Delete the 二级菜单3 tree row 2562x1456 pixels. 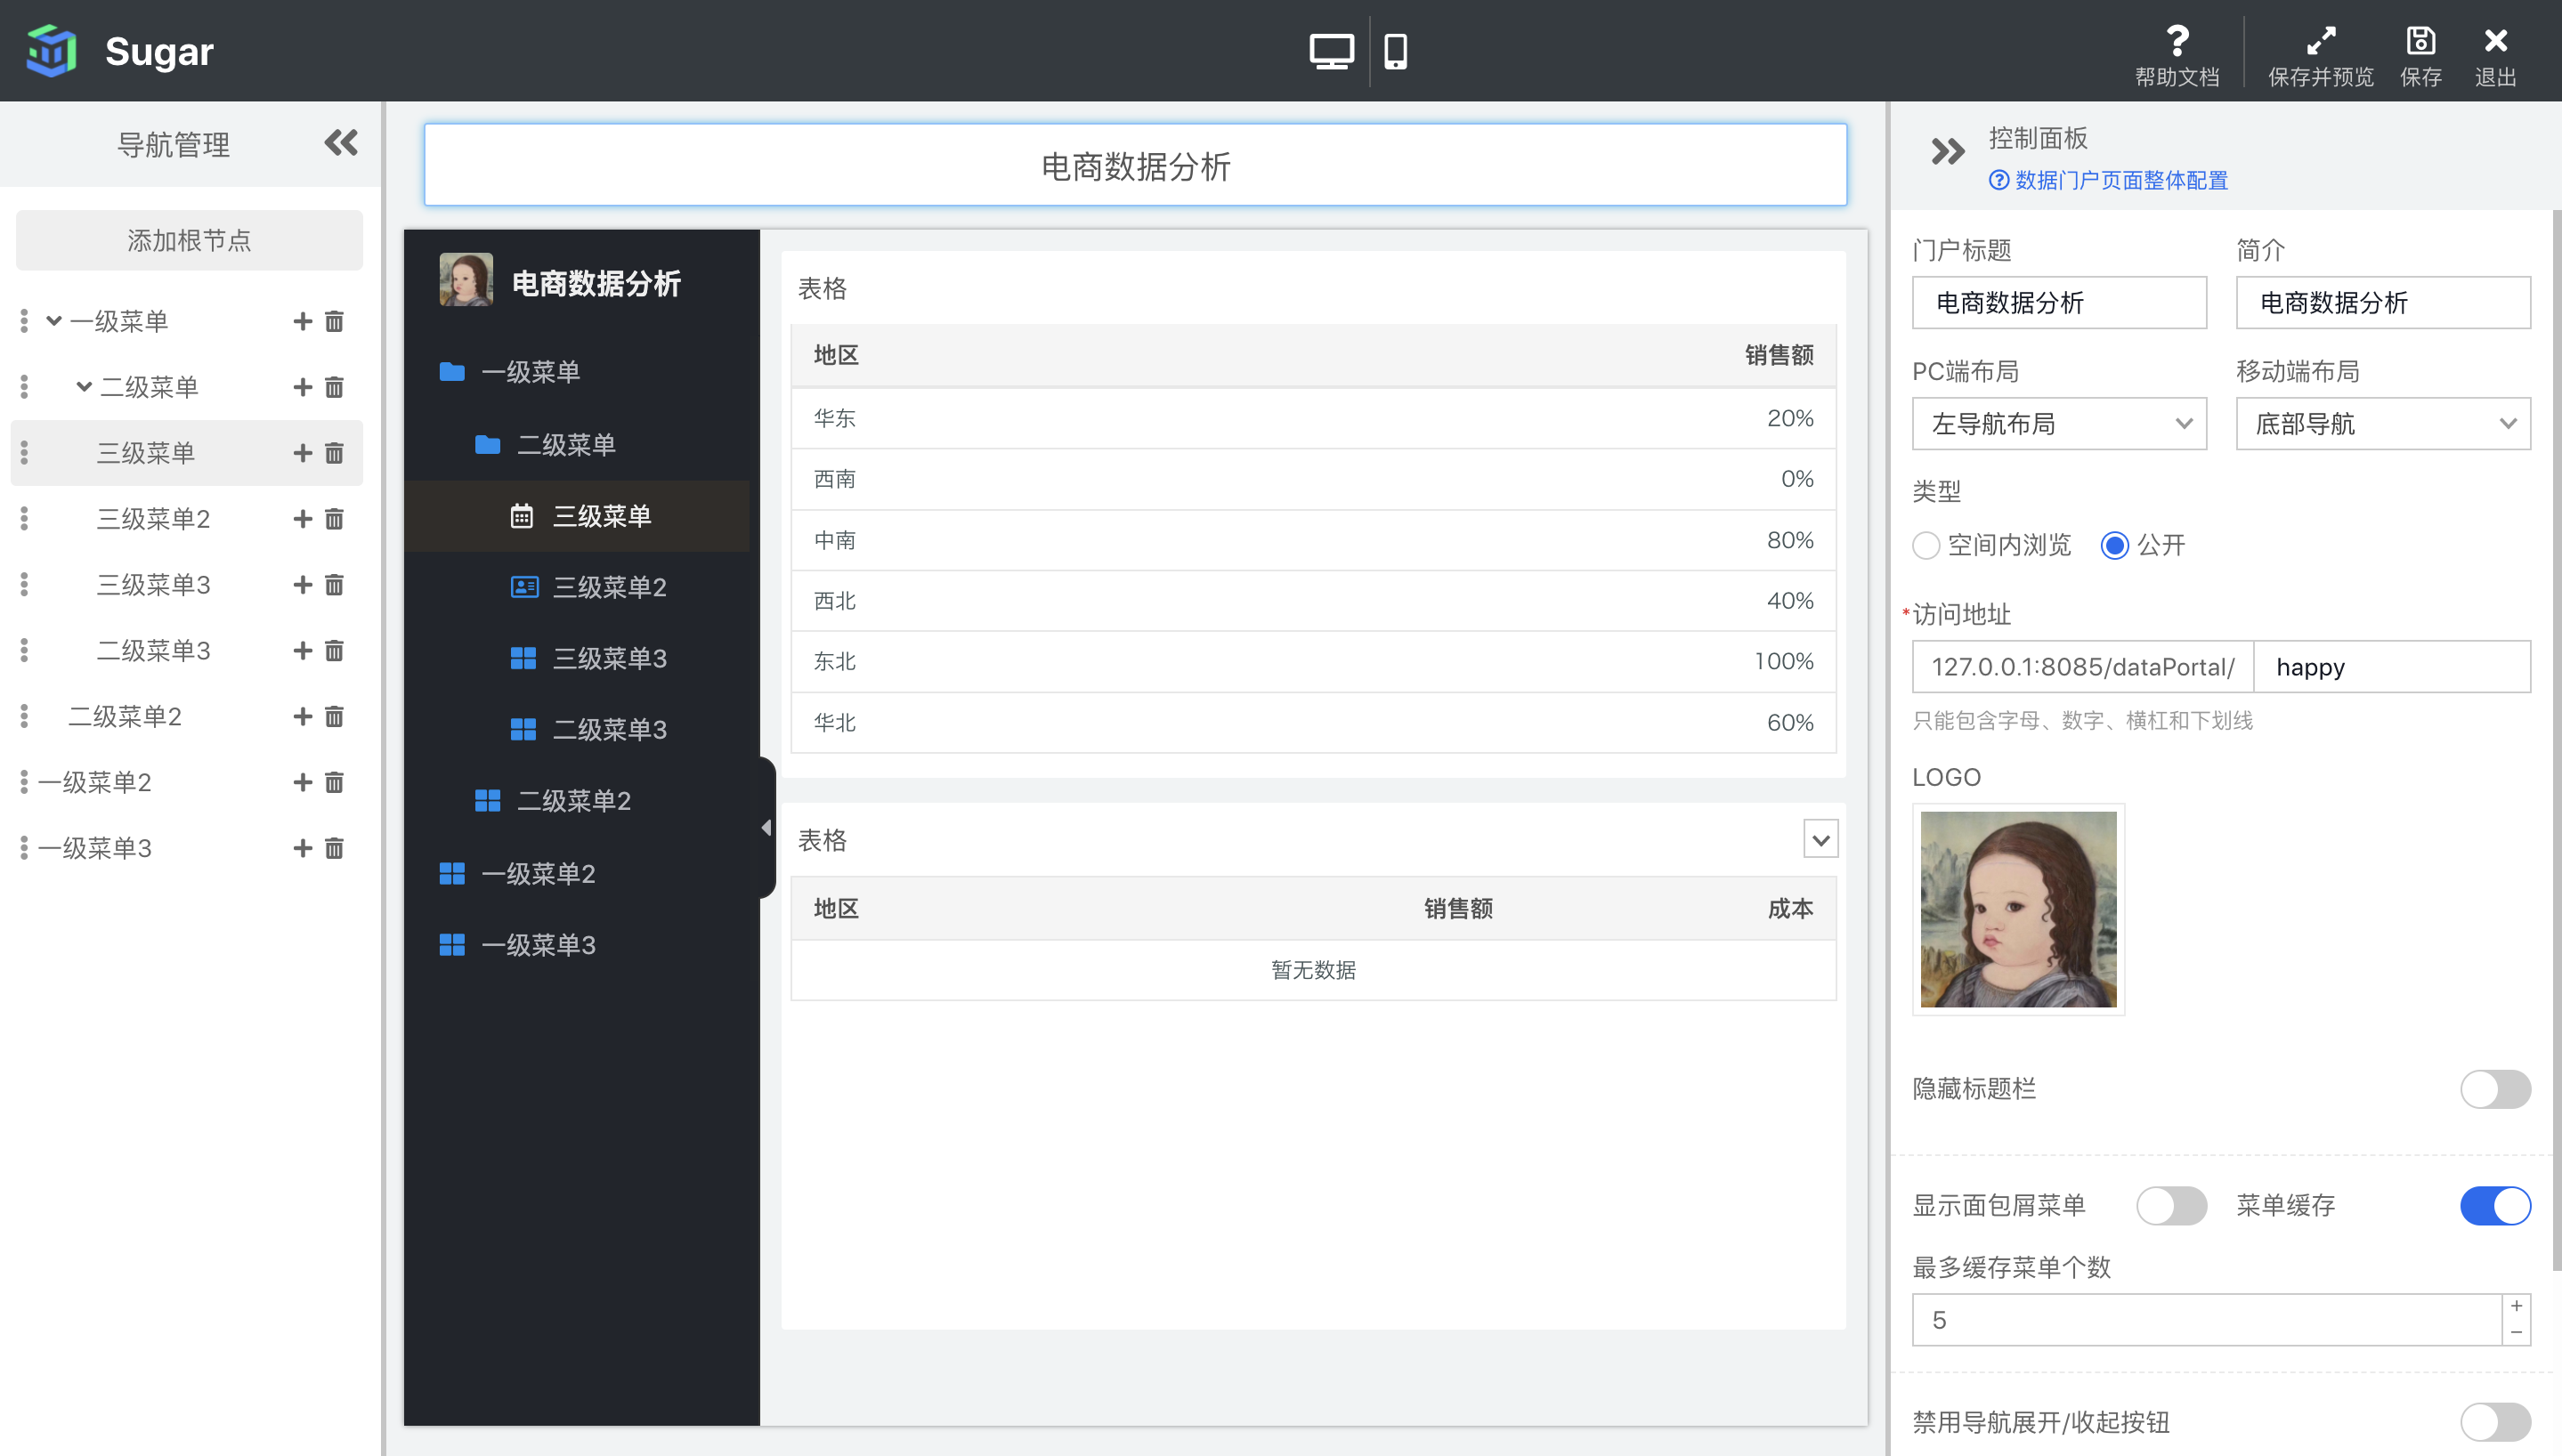click(x=334, y=651)
